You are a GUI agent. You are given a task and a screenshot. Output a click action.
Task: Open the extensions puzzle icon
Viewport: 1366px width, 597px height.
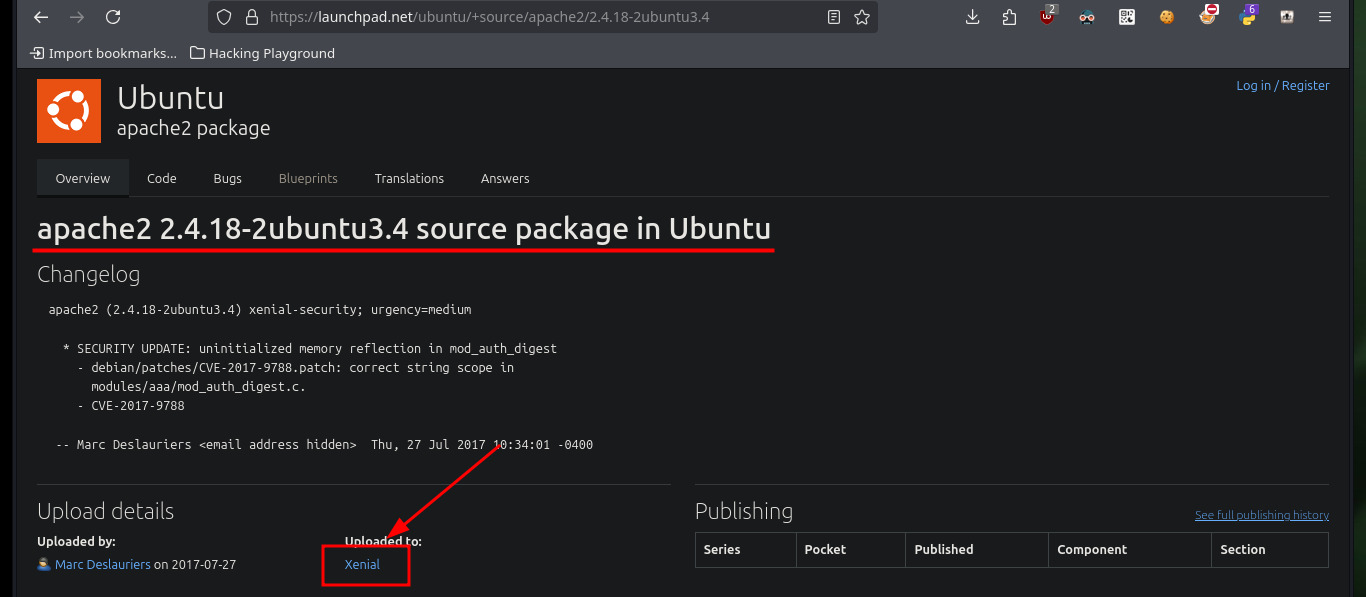[1010, 17]
